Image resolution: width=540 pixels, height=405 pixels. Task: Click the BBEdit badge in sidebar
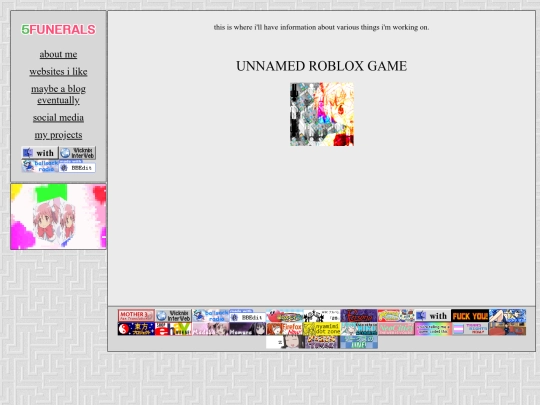(x=77, y=166)
